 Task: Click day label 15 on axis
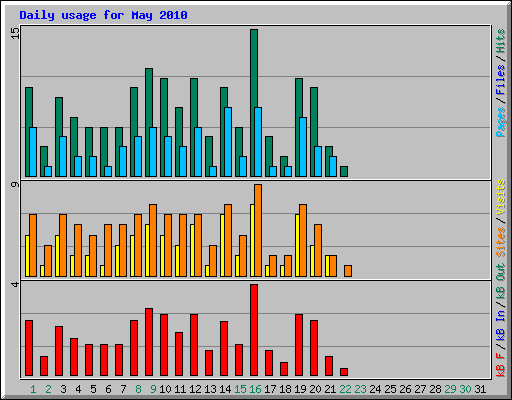pyautogui.click(x=240, y=389)
